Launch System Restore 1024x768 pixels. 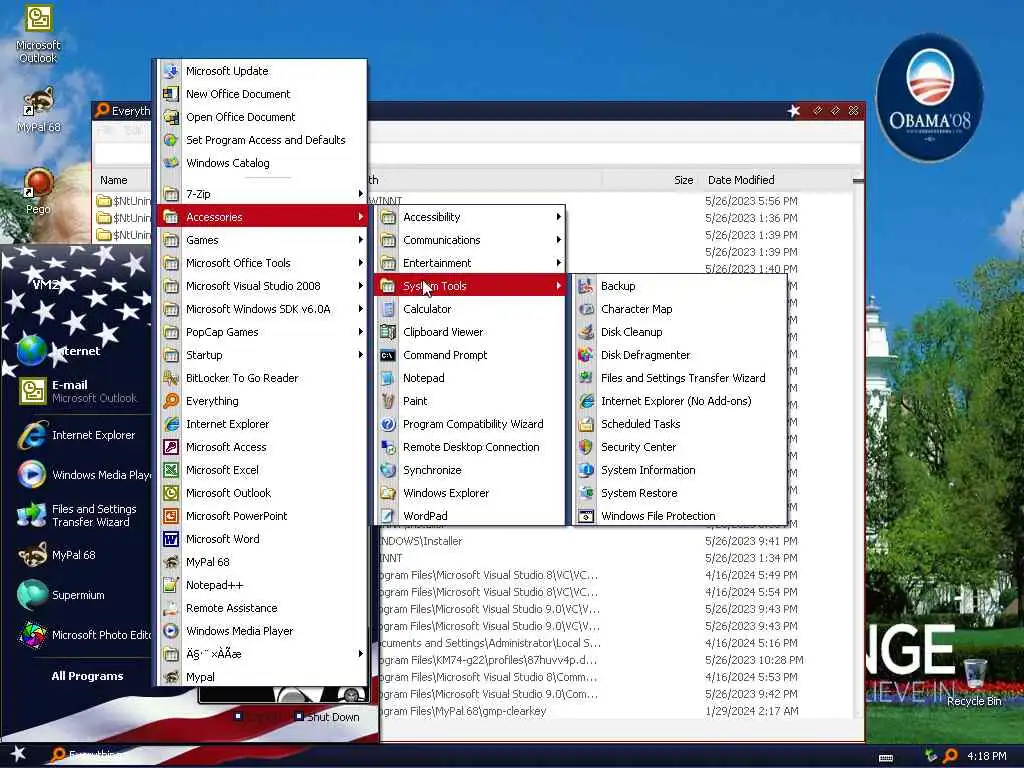tap(679, 493)
